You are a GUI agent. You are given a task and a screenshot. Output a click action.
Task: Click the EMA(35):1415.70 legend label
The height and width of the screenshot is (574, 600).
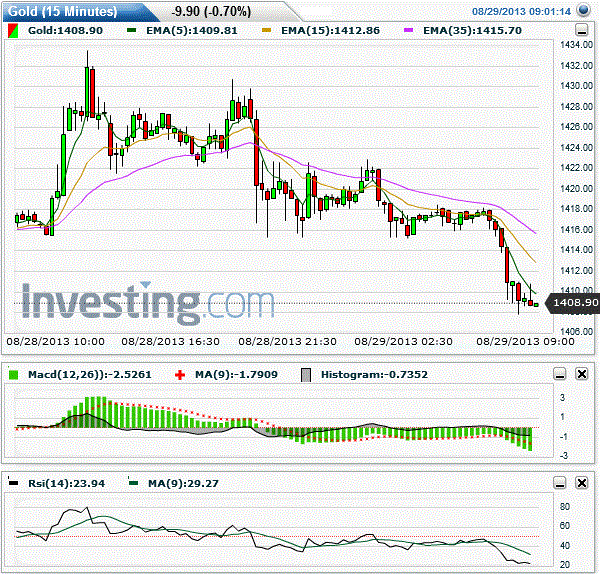point(473,31)
